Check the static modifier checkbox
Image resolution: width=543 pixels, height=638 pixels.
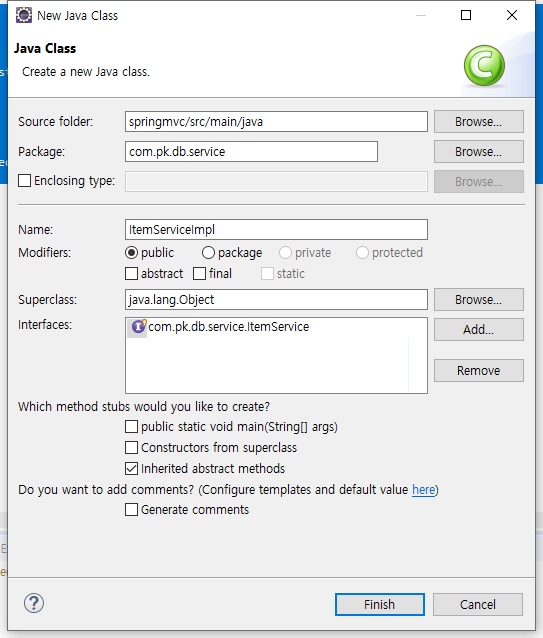(267, 273)
